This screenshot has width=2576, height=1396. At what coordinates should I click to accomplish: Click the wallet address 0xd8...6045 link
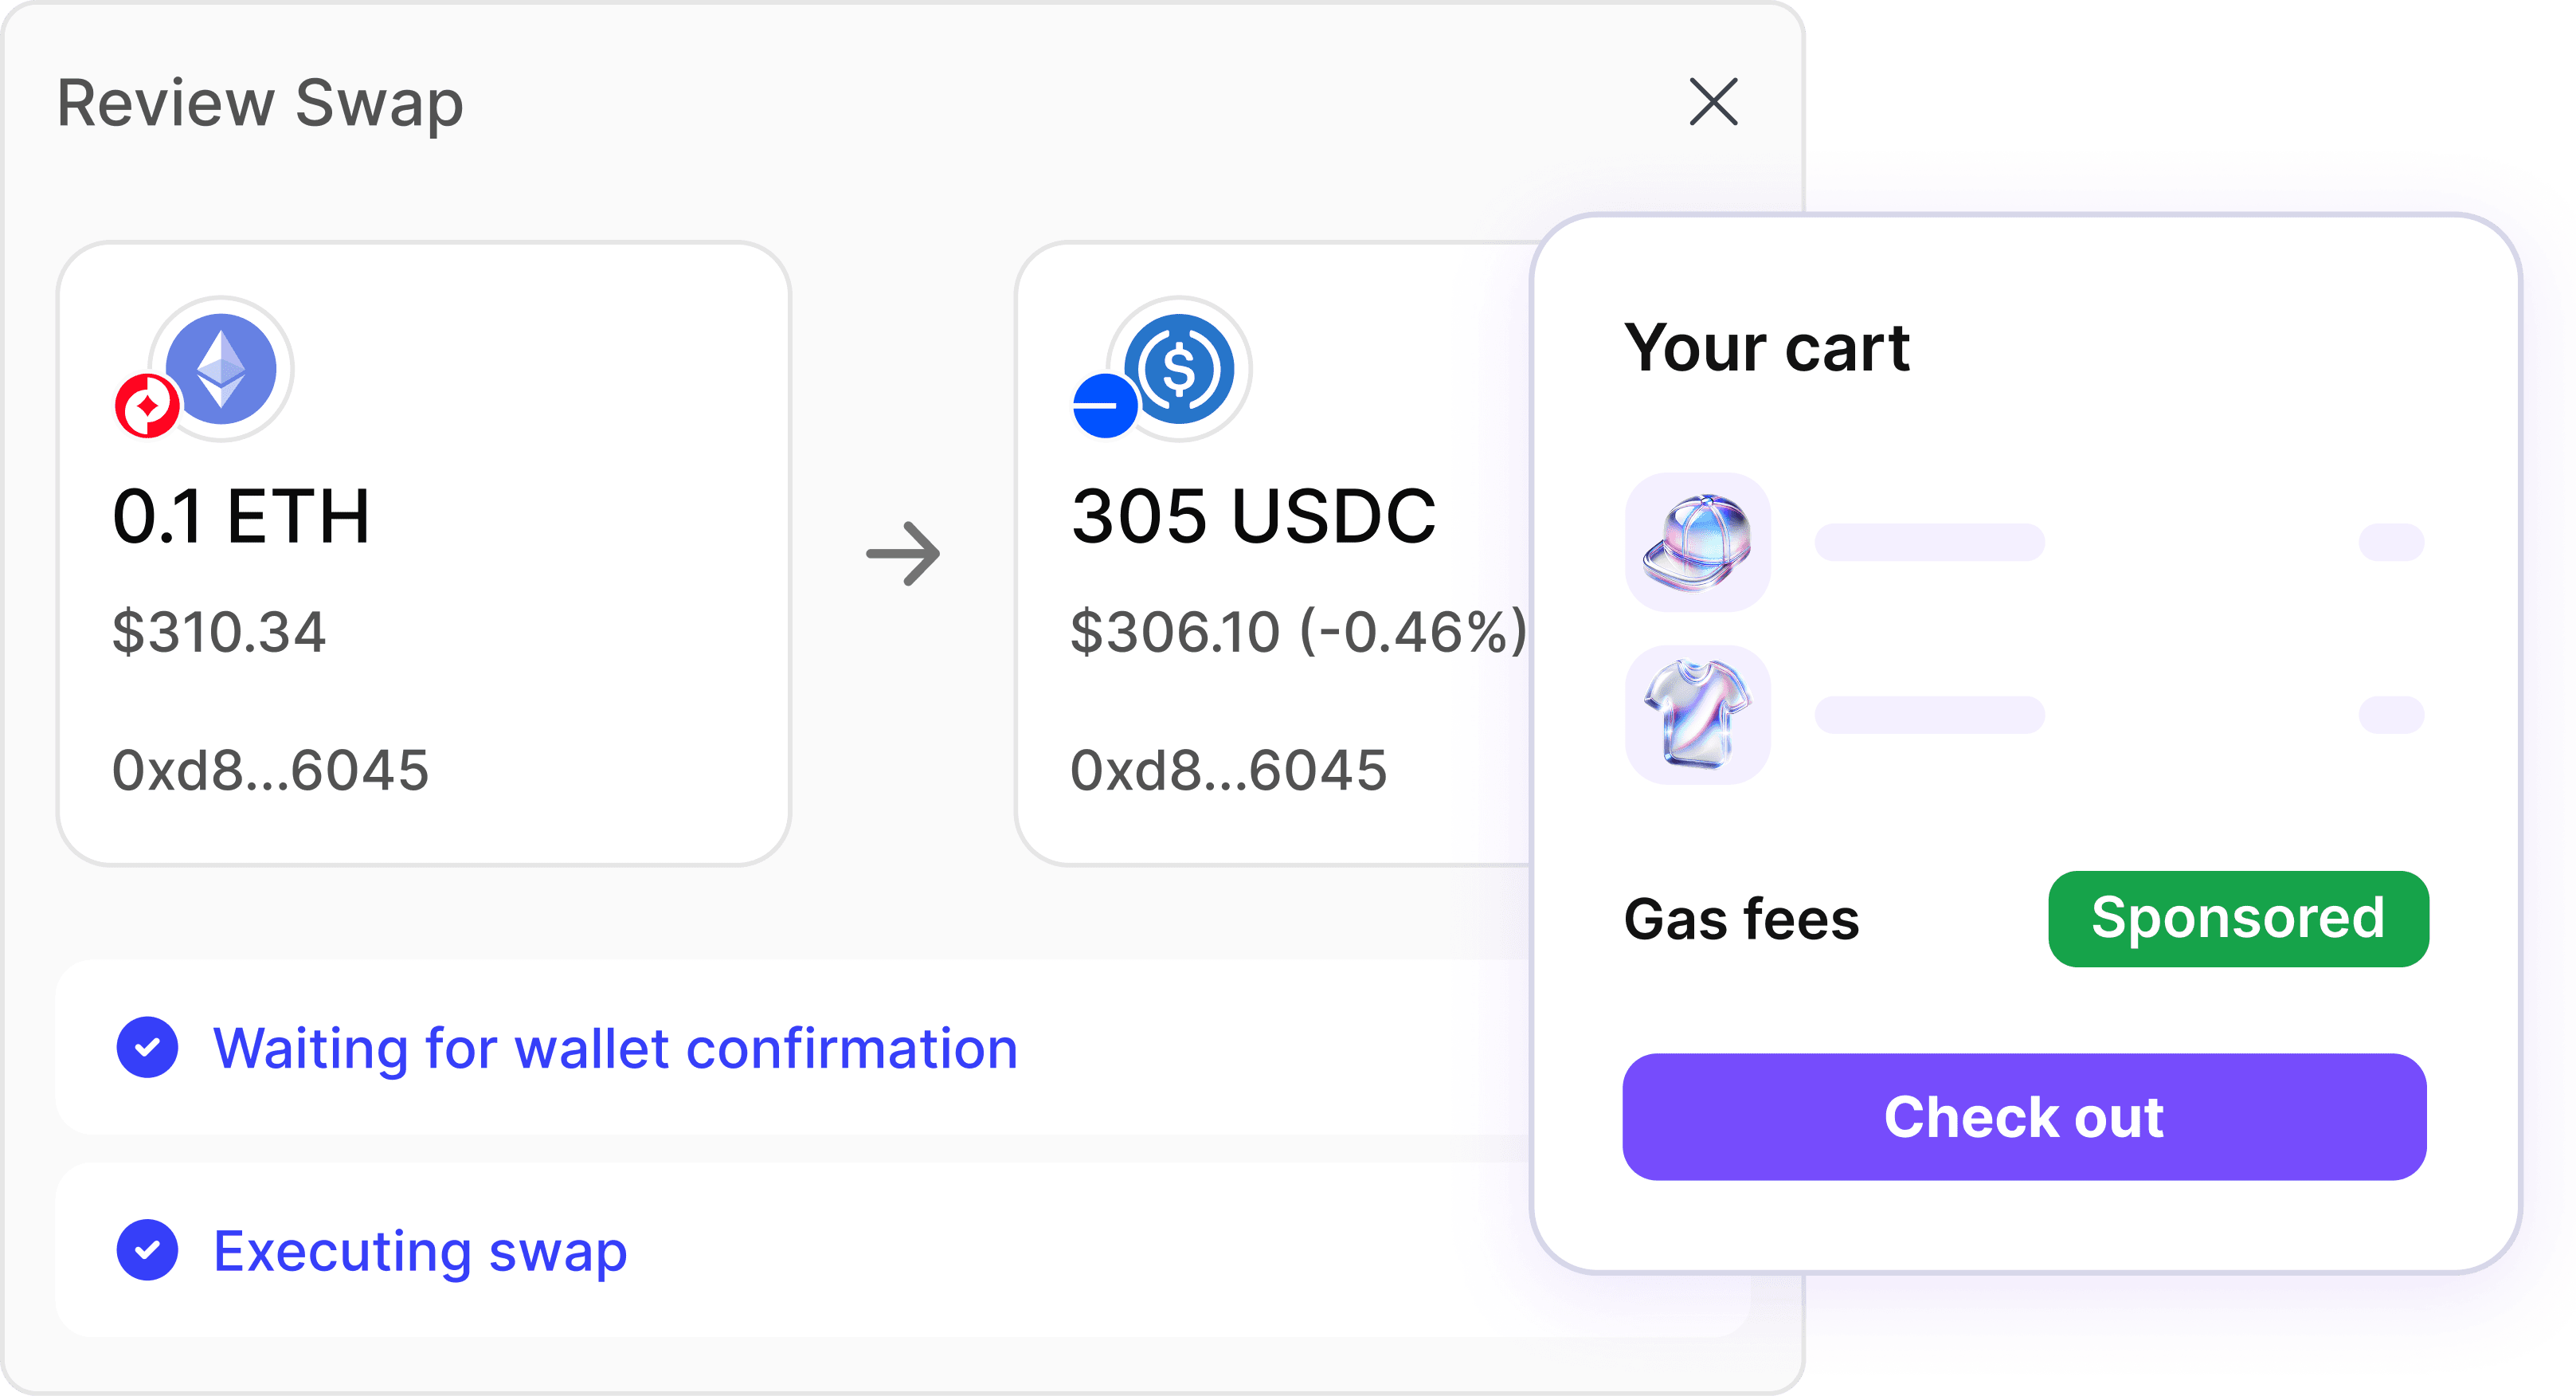pyautogui.click(x=272, y=770)
